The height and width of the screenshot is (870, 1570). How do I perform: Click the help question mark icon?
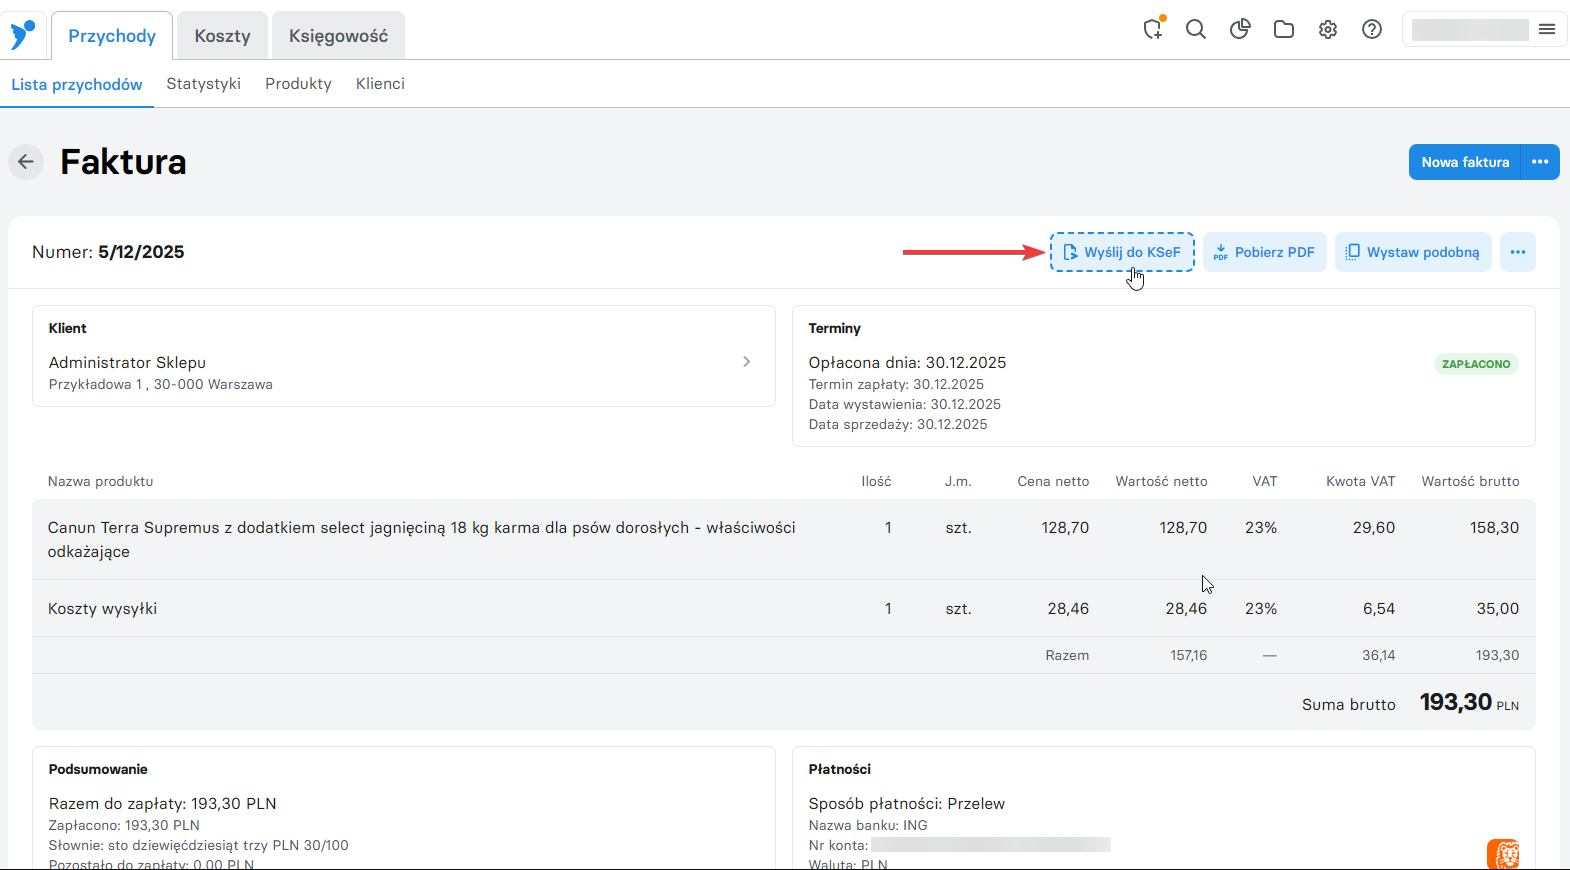point(1372,29)
